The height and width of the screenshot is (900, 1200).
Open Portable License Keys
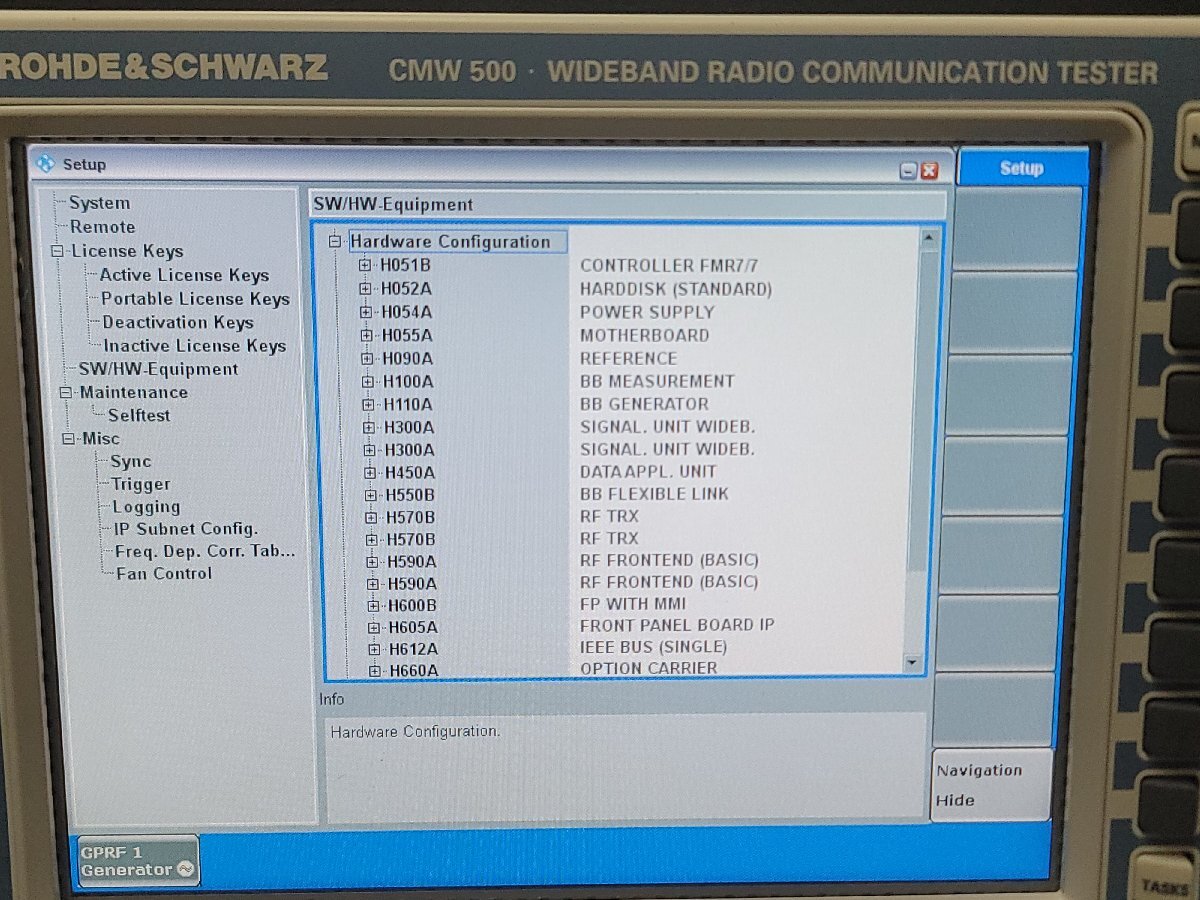(195, 299)
